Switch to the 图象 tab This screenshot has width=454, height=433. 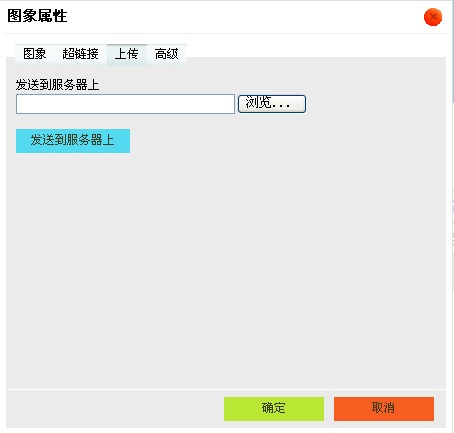(x=35, y=54)
